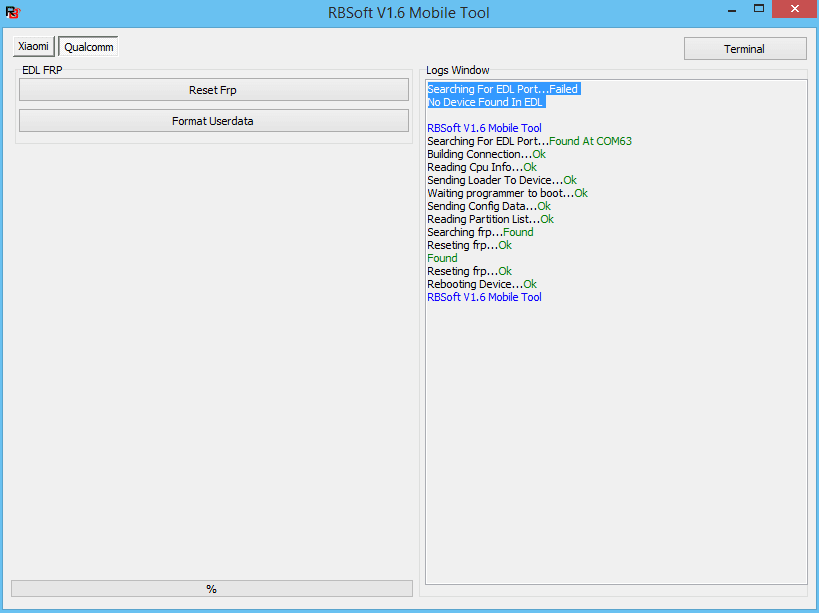Click the Format Userdata button
The height and width of the screenshot is (613, 819).
coord(214,121)
